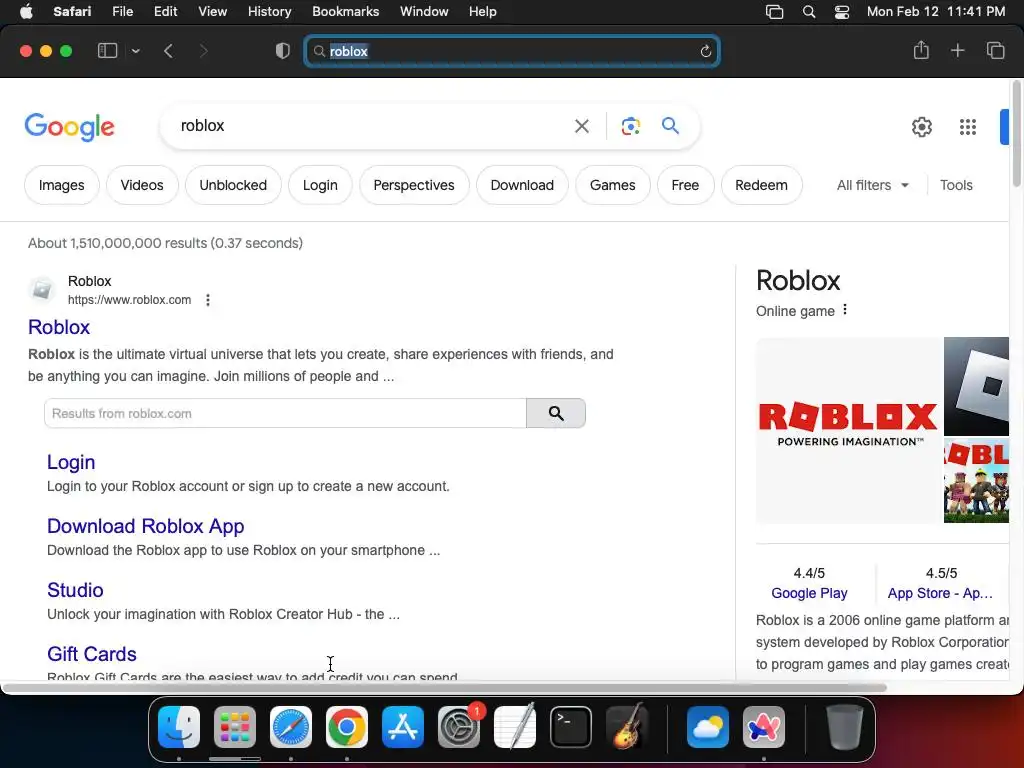Image resolution: width=1024 pixels, height=768 pixels.
Task: Open Terminal from the Dock
Action: point(571,727)
